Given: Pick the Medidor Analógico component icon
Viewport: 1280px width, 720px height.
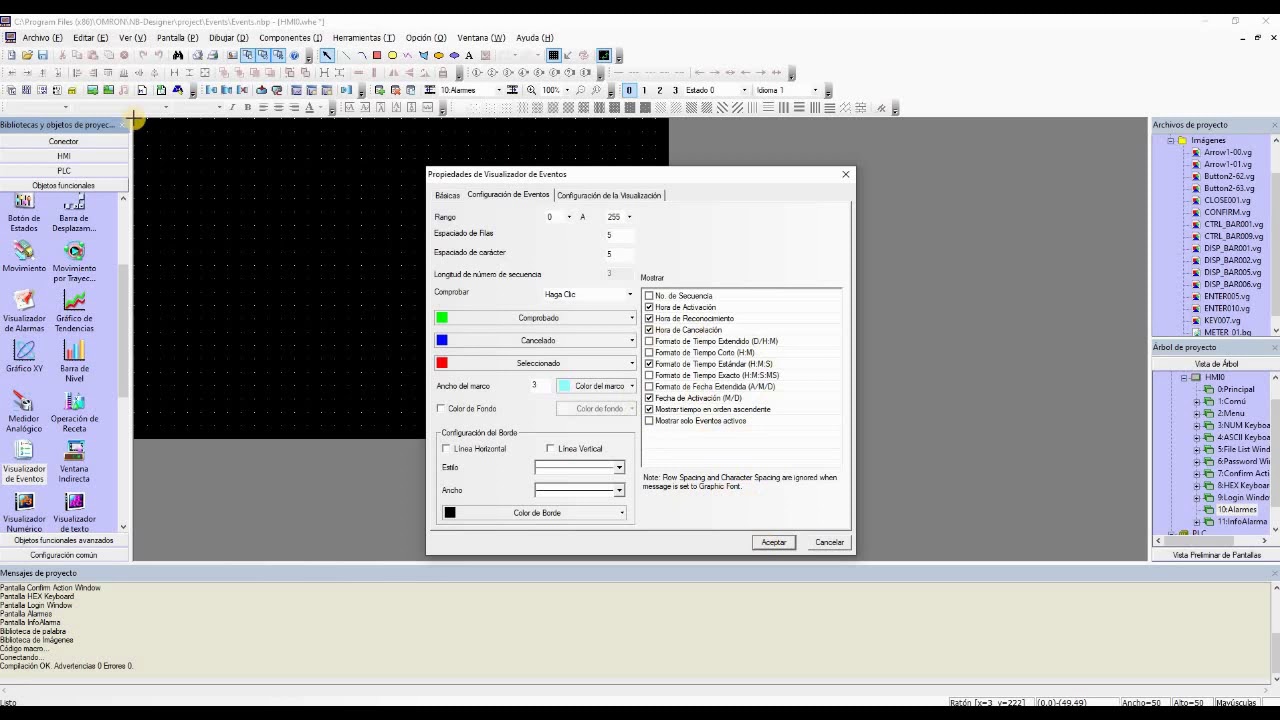Looking at the screenshot, I should click(24, 401).
